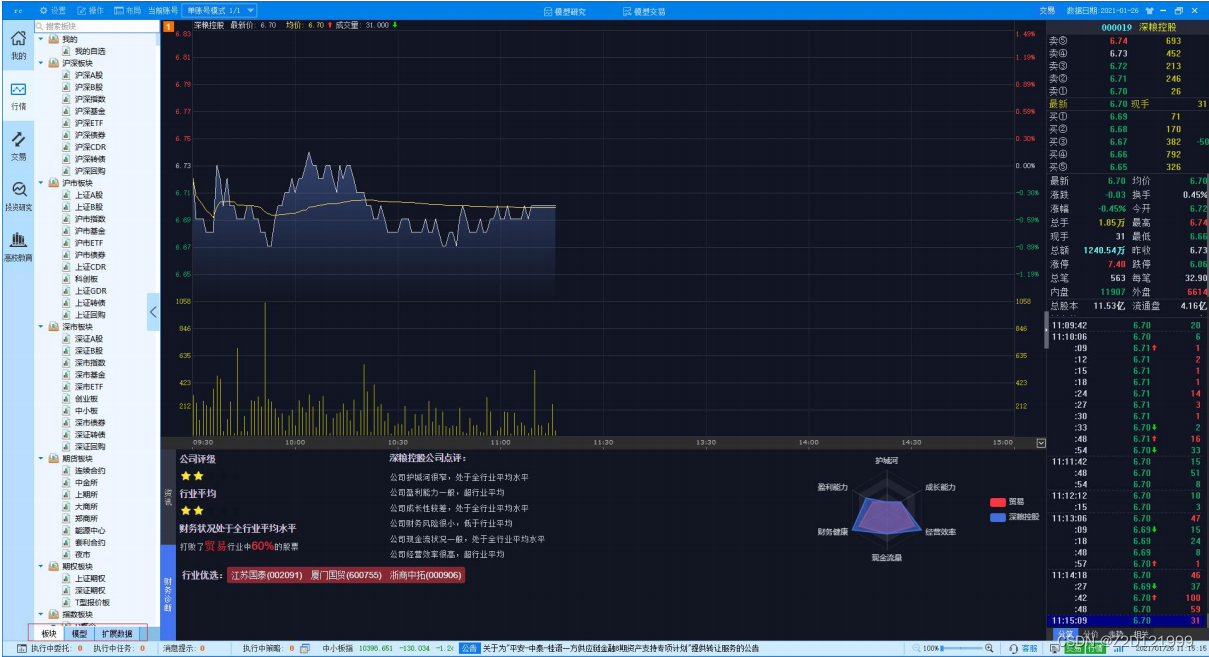Viewport: 1209px width, 657px height.
Task: Open the 操作 menu in top bar
Action: point(90,10)
